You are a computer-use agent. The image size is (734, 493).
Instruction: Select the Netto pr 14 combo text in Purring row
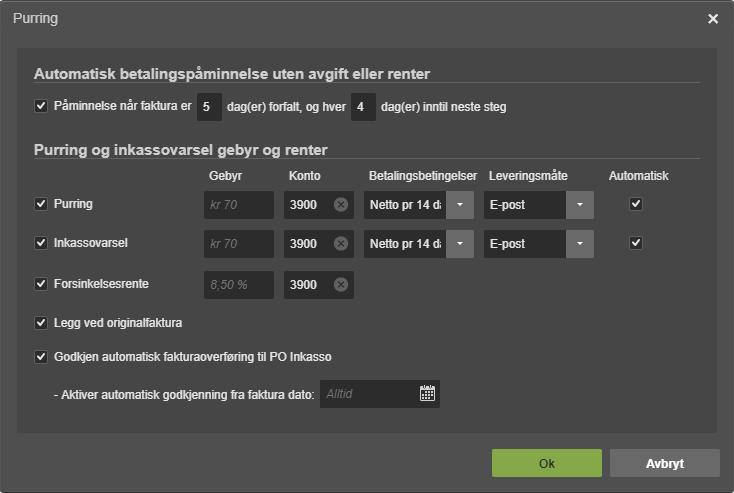pyautogui.click(x=405, y=205)
